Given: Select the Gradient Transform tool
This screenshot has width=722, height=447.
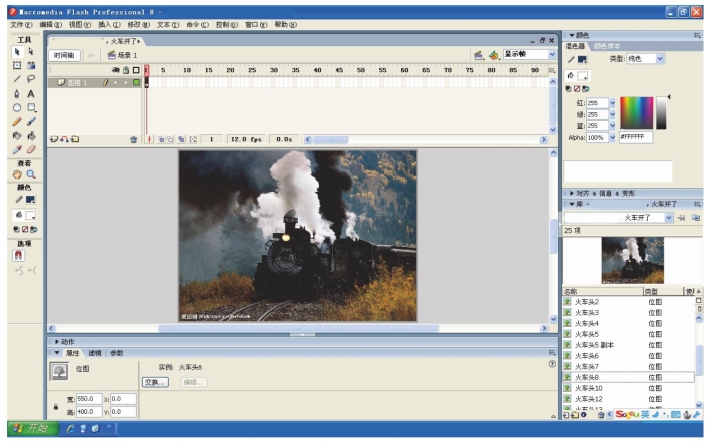Looking at the screenshot, I should 31,65.
